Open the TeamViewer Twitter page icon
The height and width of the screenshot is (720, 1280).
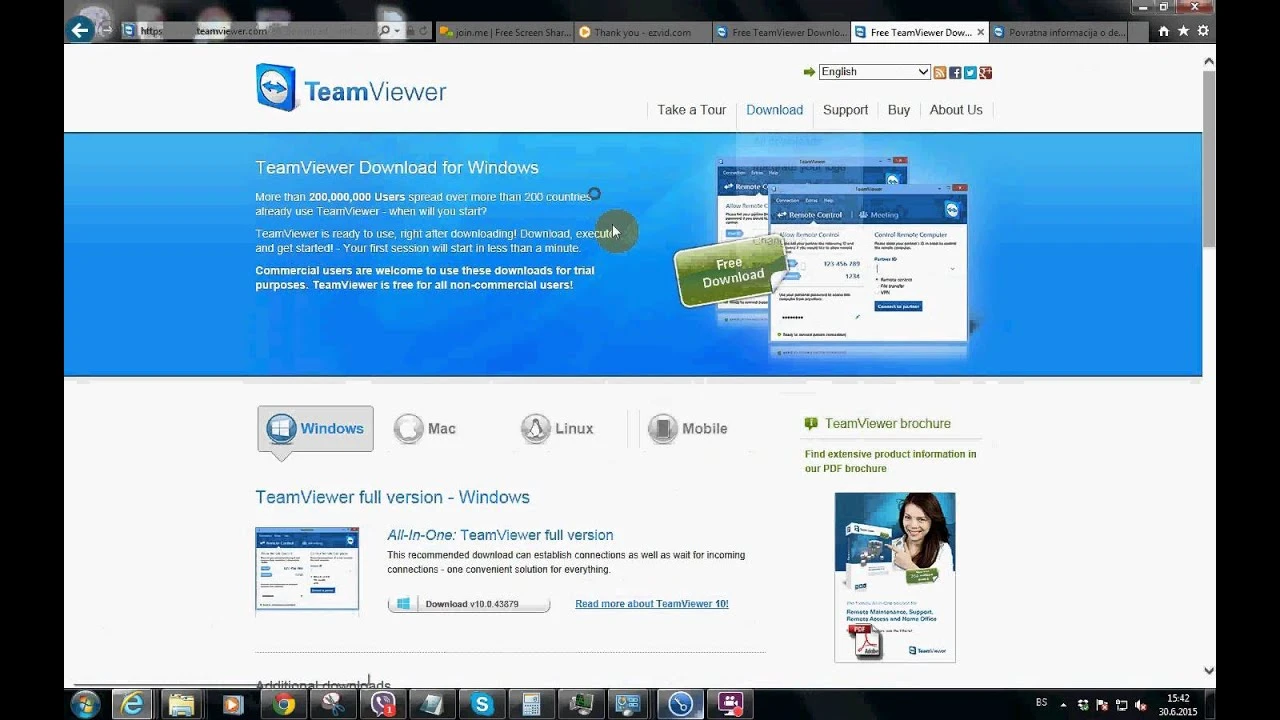[x=970, y=72]
